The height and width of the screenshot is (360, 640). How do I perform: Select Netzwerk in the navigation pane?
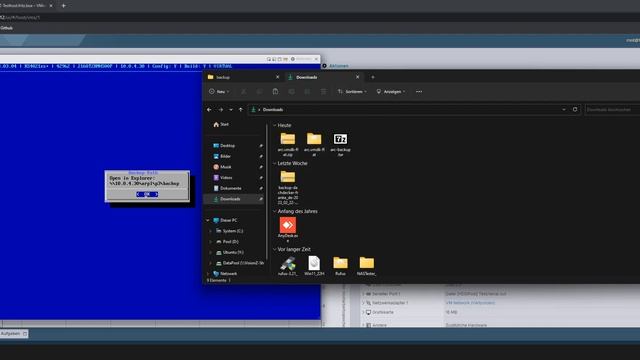(225, 273)
